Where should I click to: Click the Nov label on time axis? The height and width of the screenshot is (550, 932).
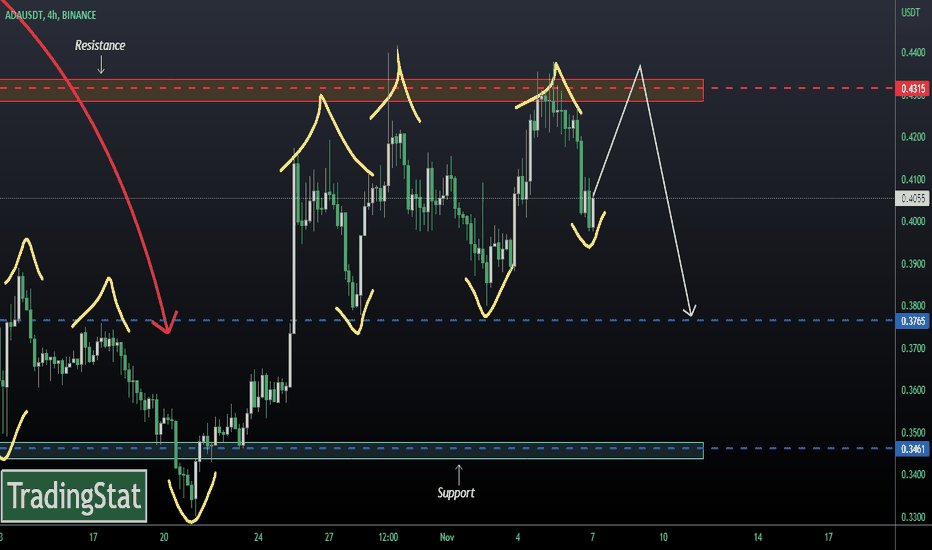click(x=447, y=537)
